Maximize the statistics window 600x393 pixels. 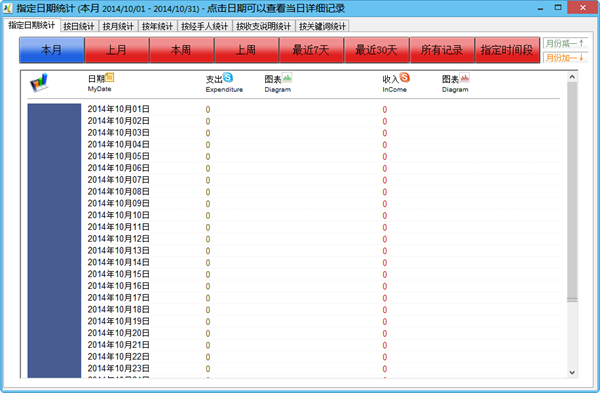(x=558, y=8)
